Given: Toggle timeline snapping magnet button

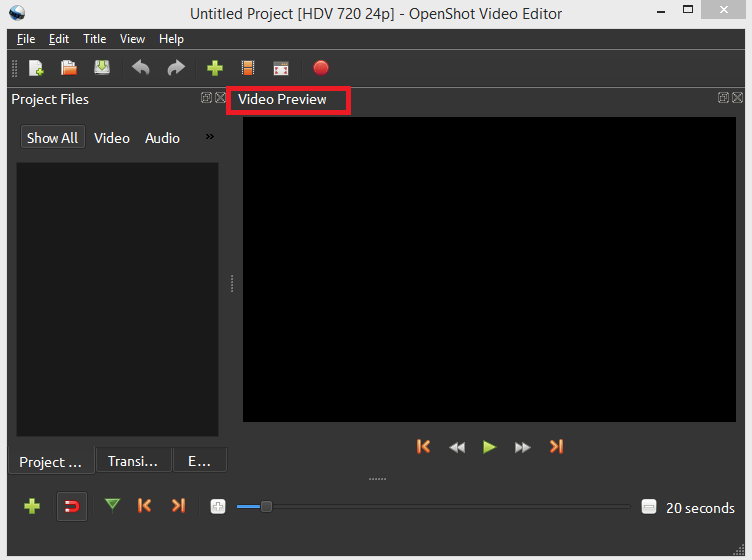Looking at the screenshot, I should coord(72,506).
